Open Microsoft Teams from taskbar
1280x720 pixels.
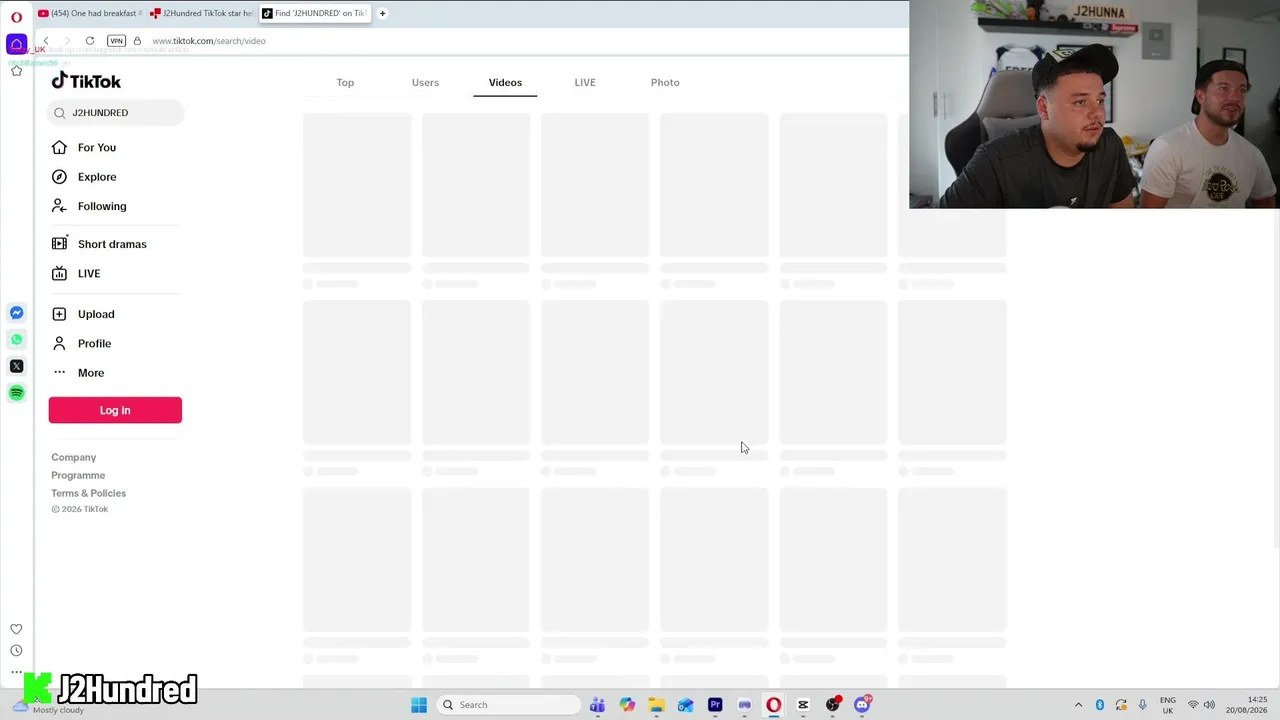click(597, 705)
